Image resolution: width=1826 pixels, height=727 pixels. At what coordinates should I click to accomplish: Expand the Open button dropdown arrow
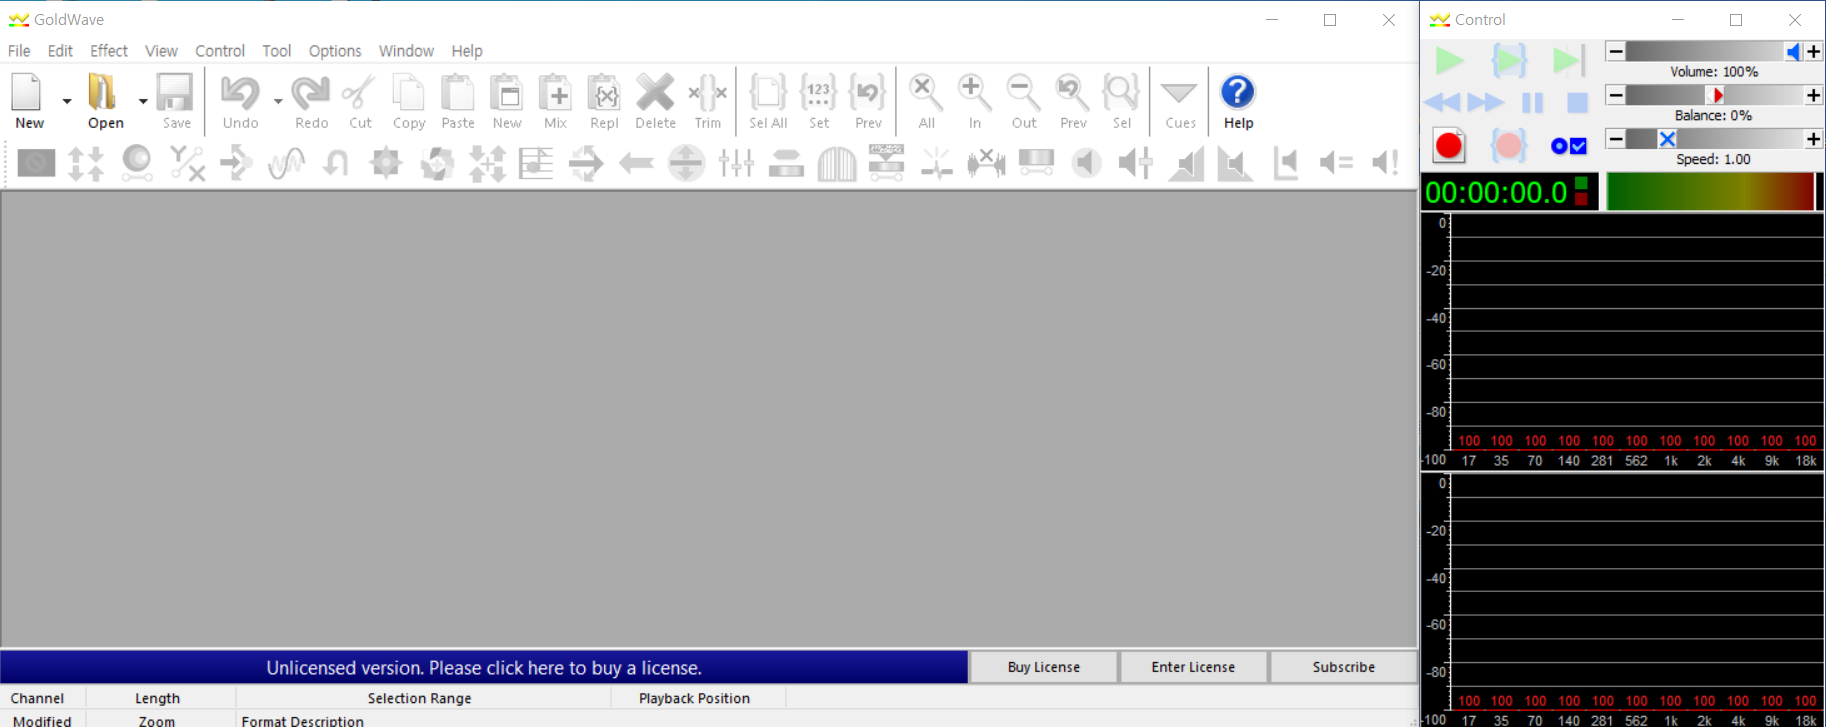point(143,101)
